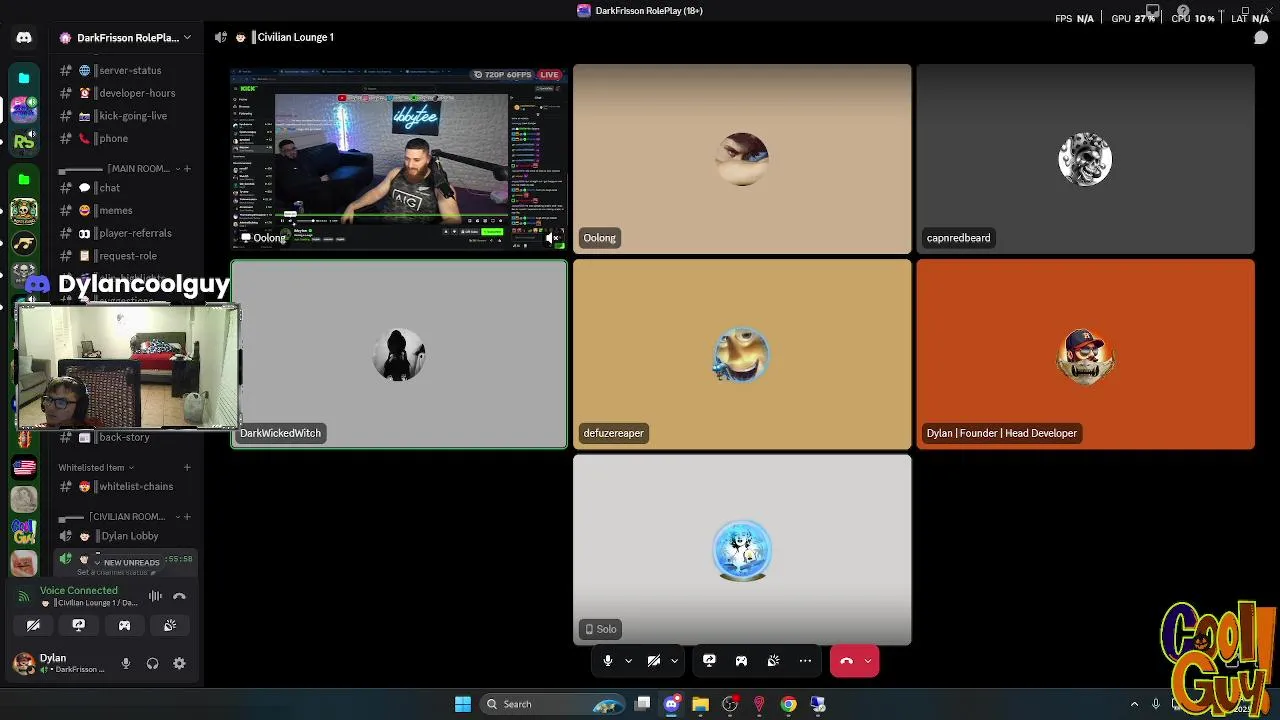Screen dimensions: 1280x720
Task: Join the Dylan Lobby voice channel
Action: click(x=124, y=536)
